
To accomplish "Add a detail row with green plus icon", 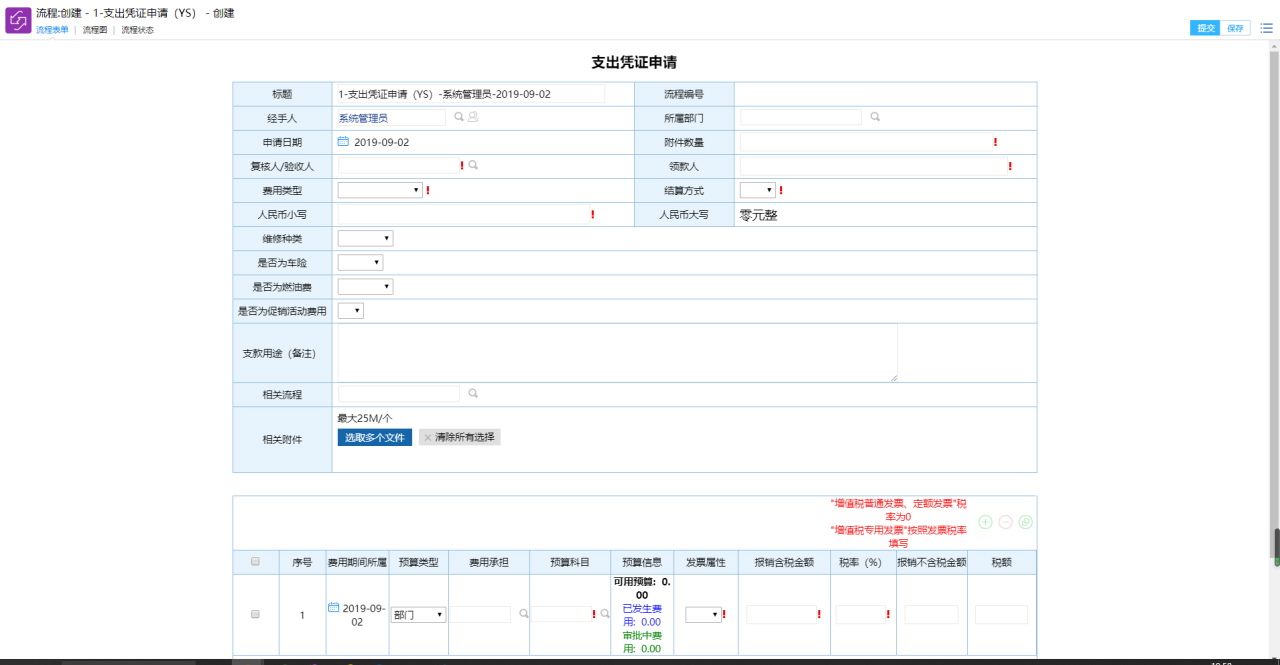I will click(x=985, y=522).
